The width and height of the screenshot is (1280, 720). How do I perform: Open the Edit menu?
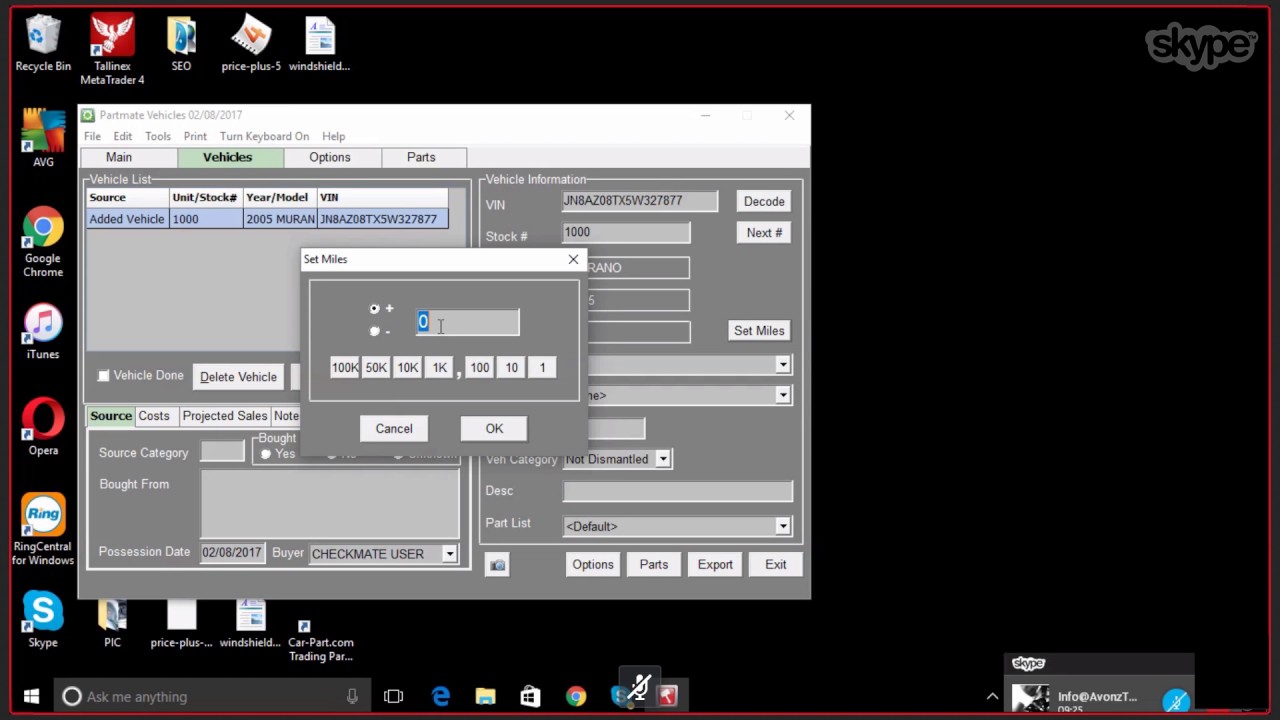click(x=122, y=136)
